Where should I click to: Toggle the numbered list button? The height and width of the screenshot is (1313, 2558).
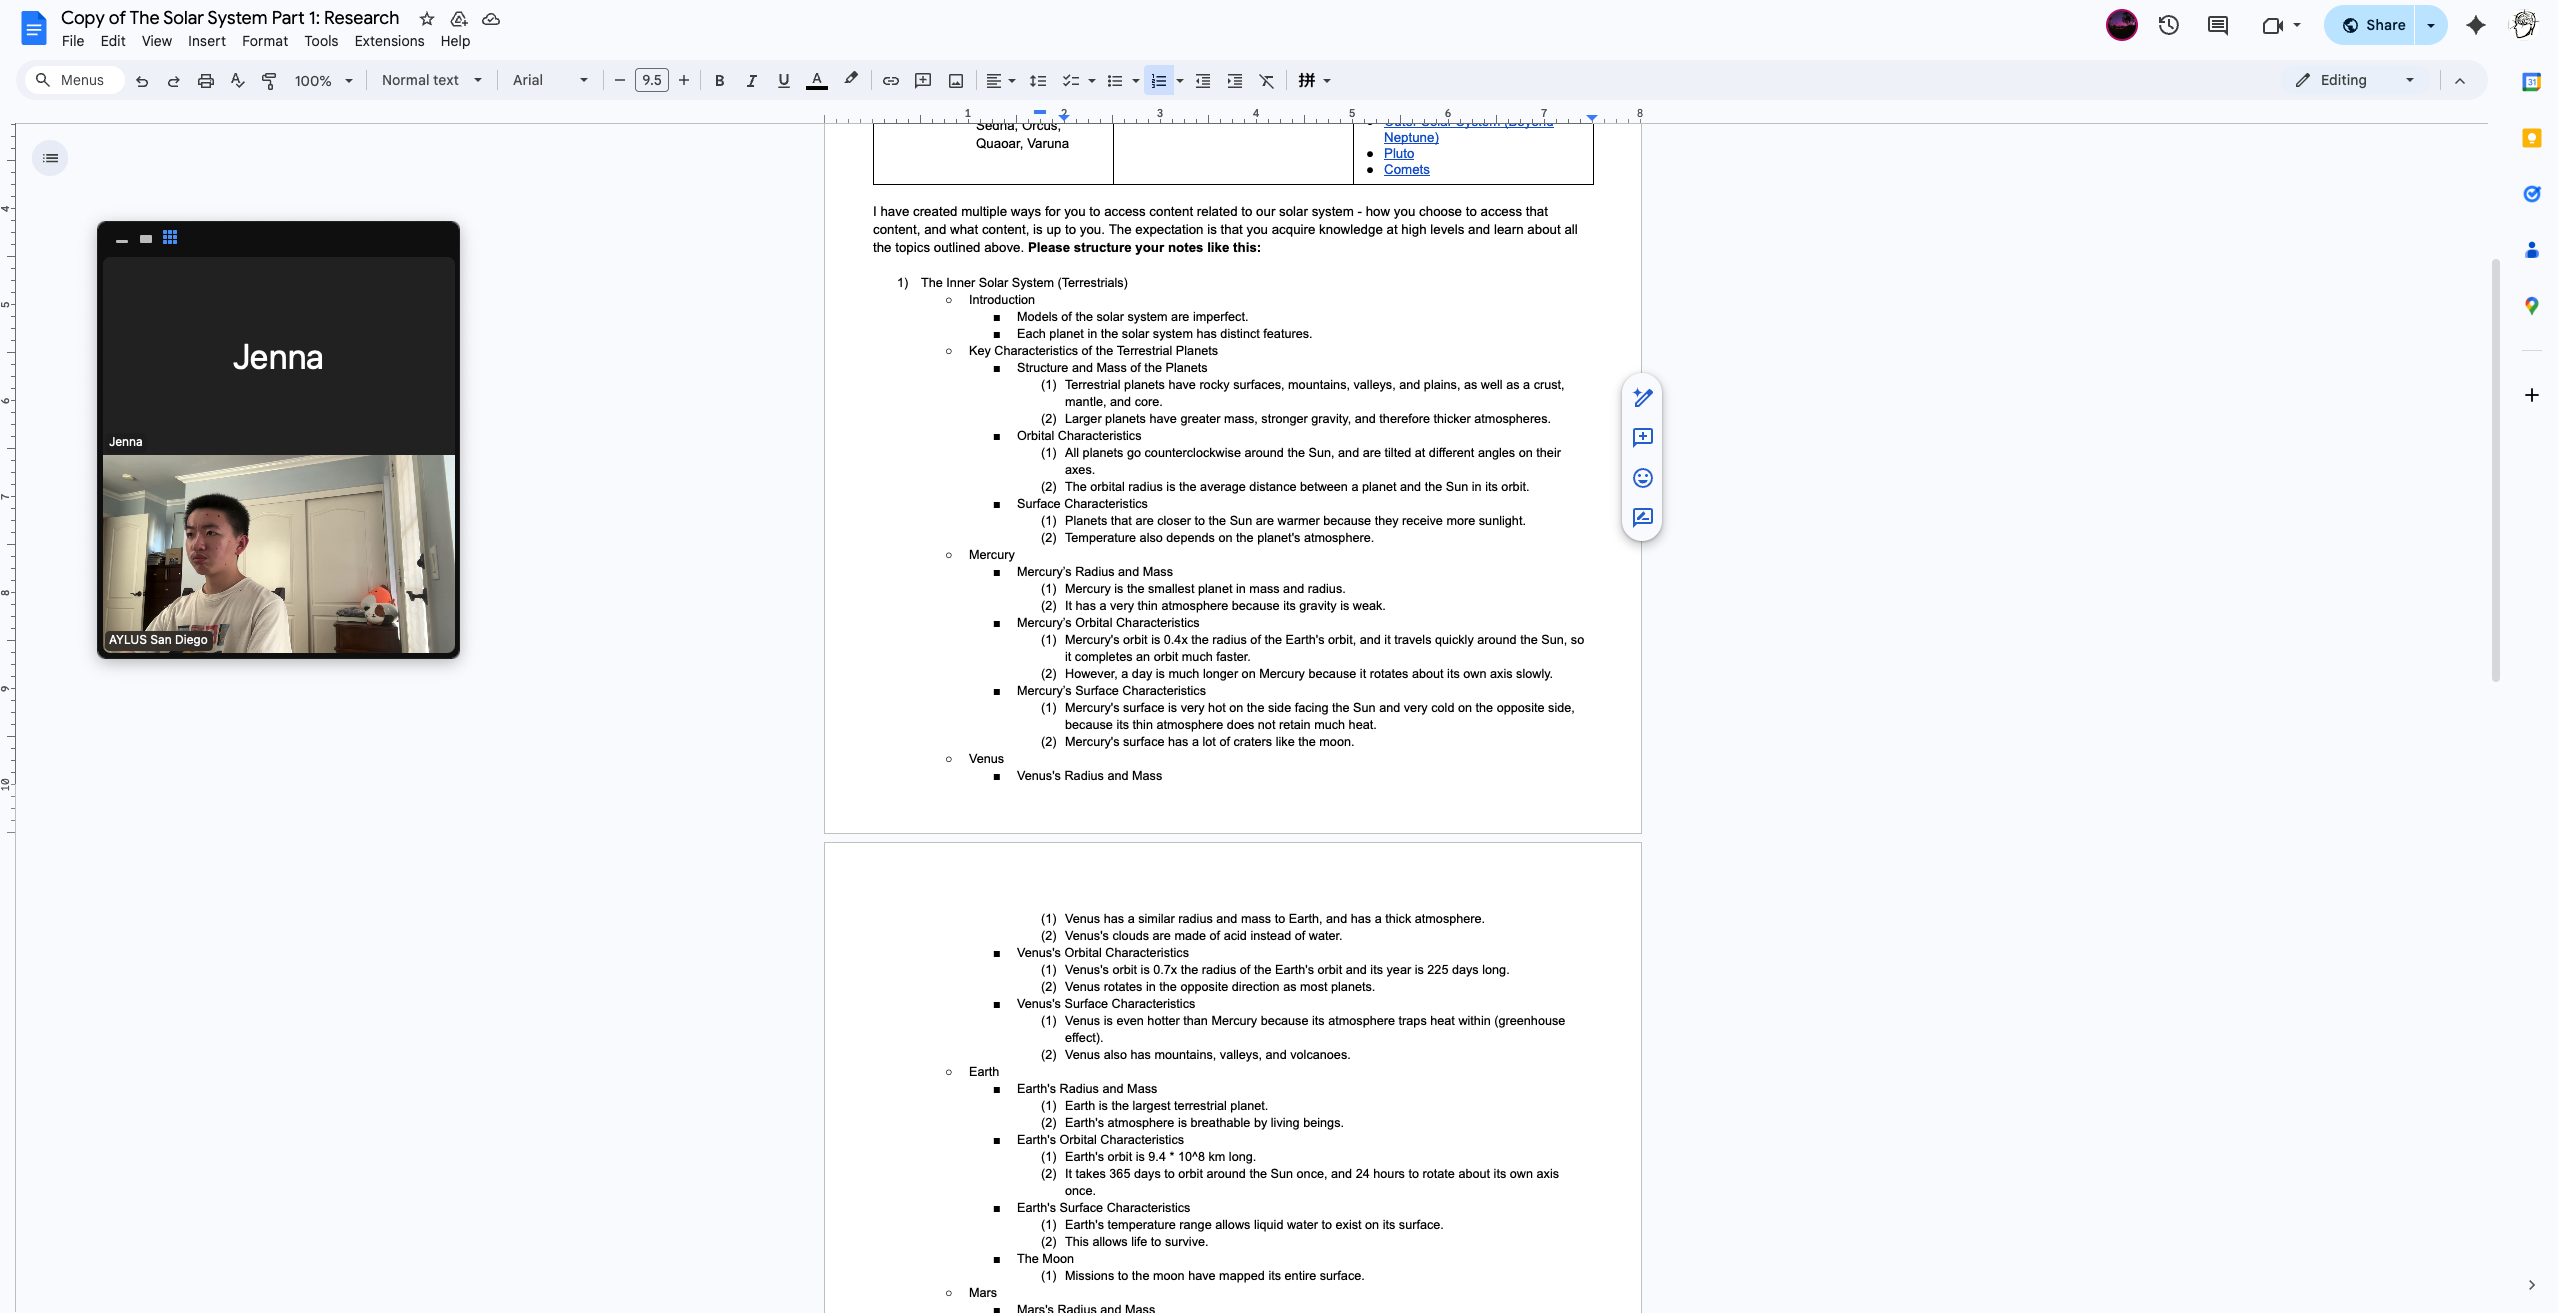(x=1159, y=81)
